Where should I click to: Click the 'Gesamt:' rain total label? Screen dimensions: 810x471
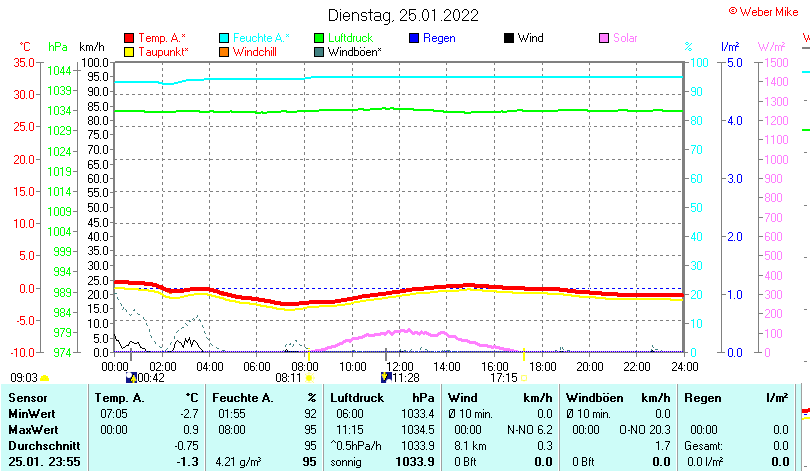coord(703,446)
